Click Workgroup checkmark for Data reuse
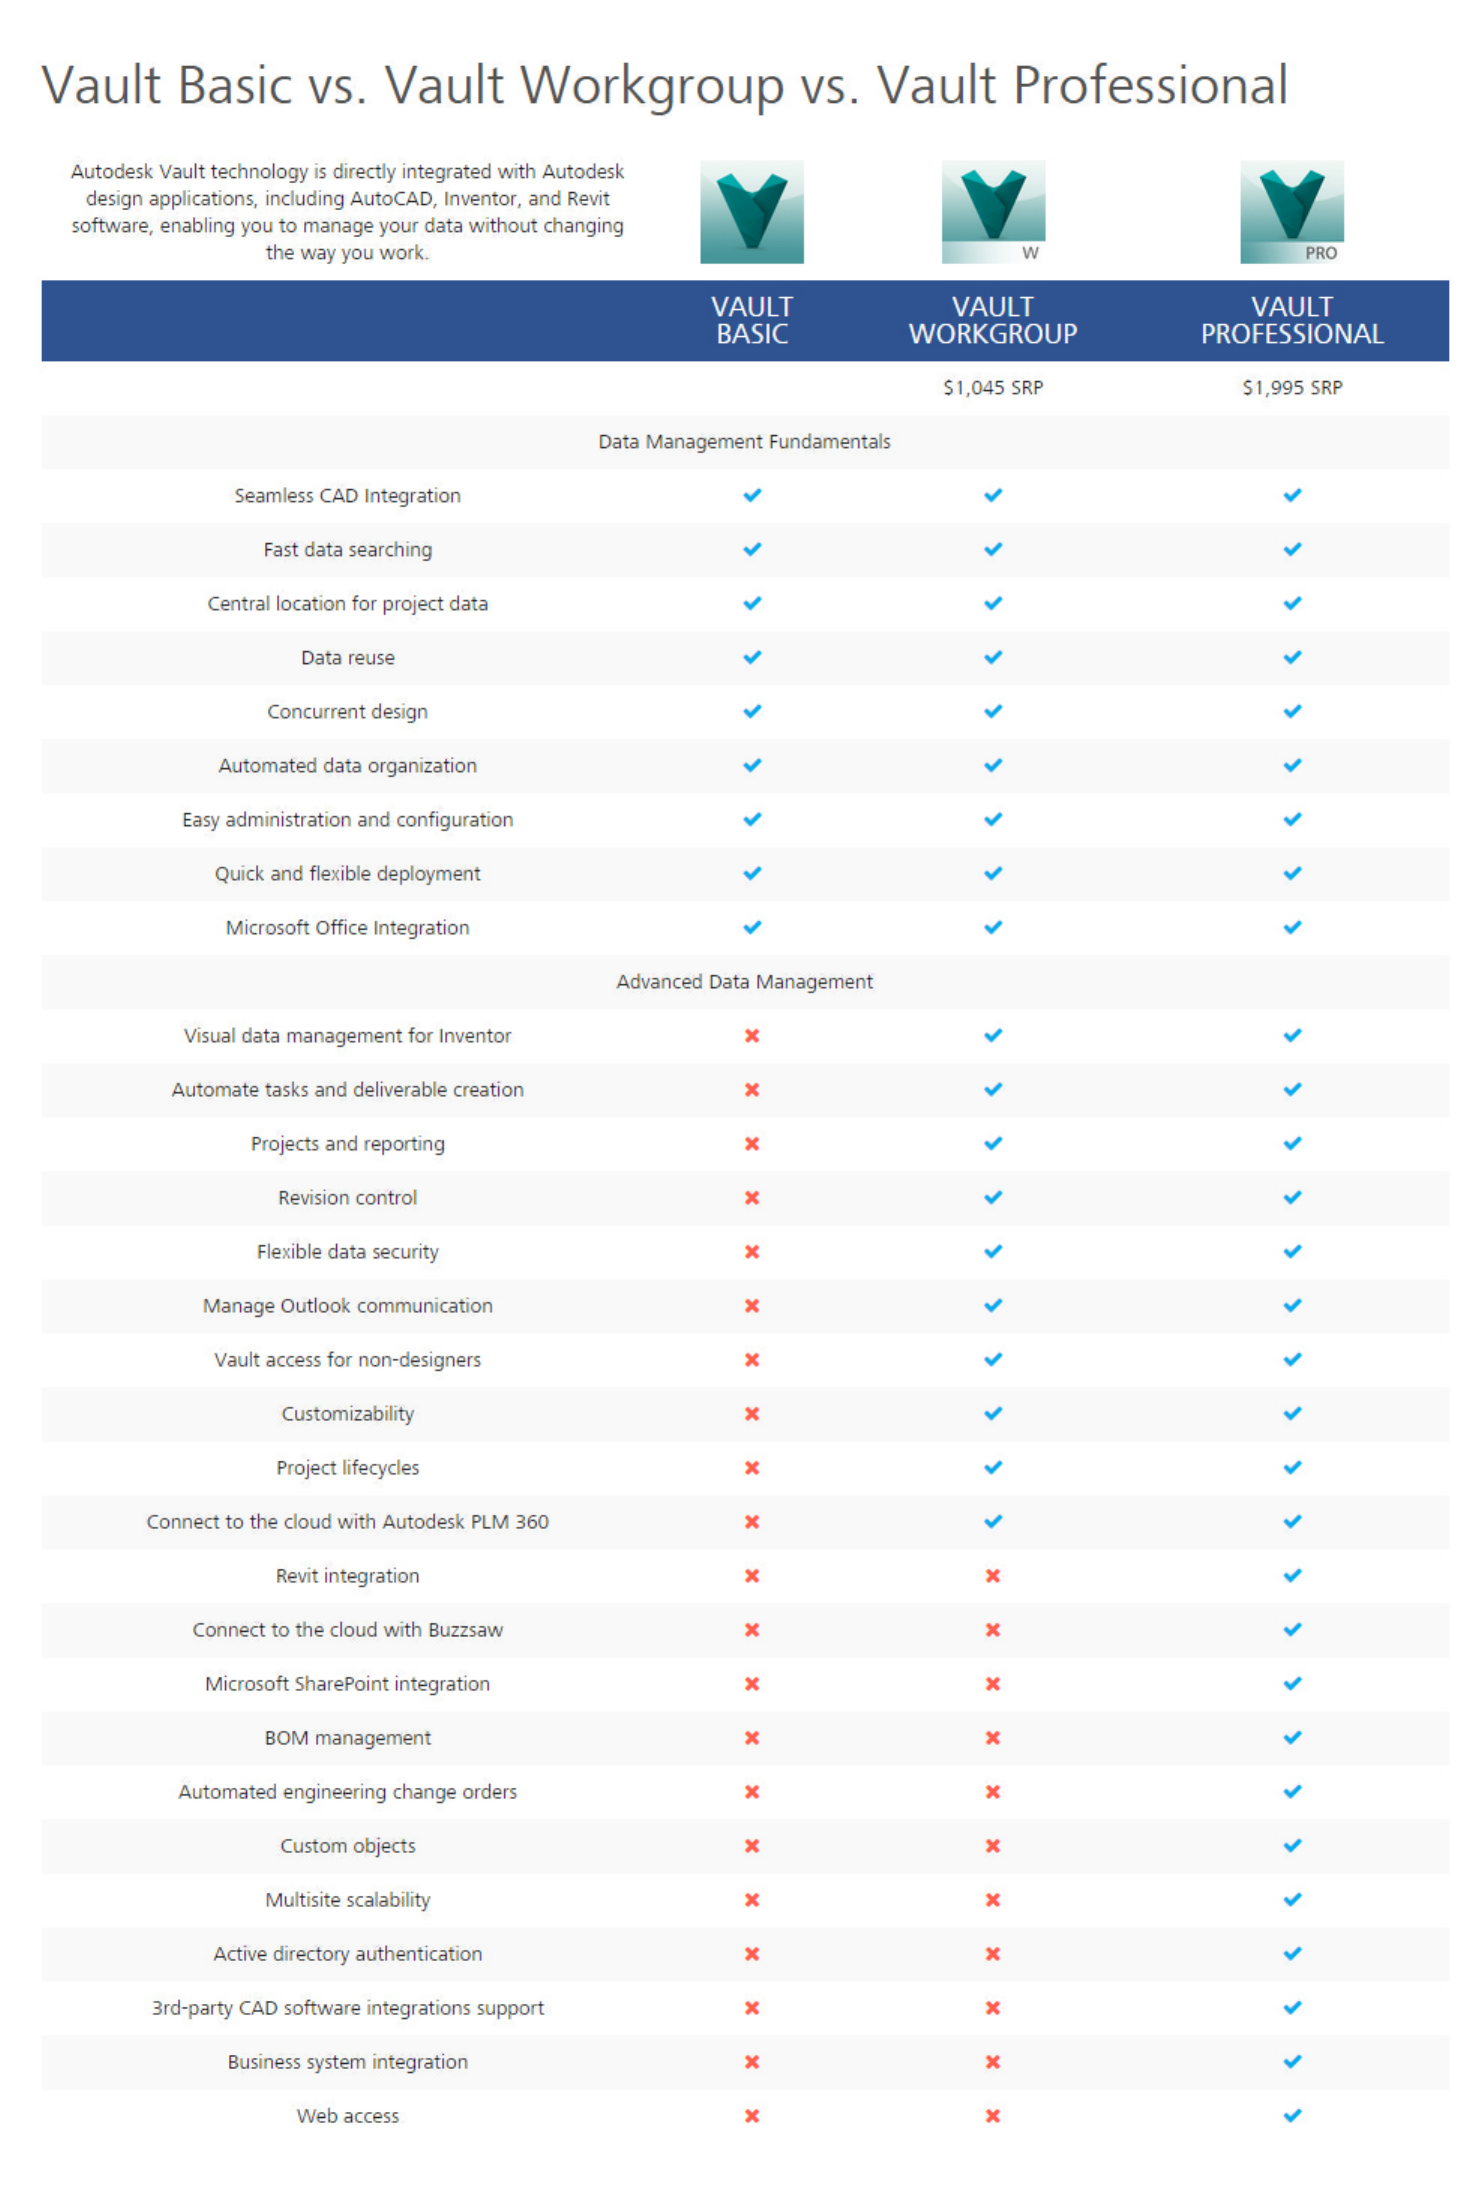Screen dimensions: 1484x2210 [x=993, y=657]
